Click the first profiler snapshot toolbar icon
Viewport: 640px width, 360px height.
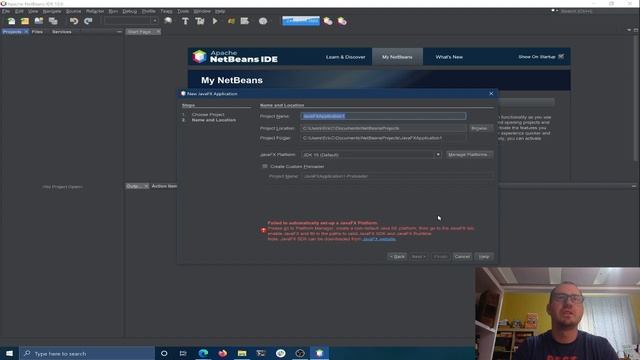(328, 21)
